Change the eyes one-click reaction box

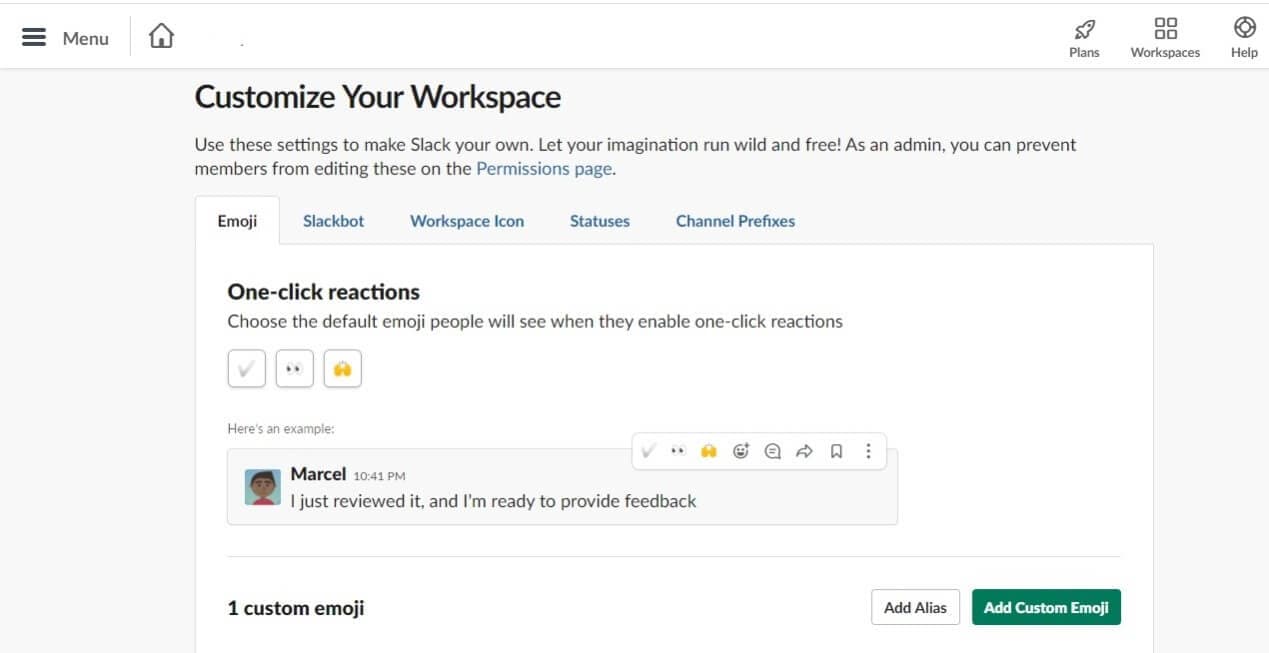pos(294,368)
